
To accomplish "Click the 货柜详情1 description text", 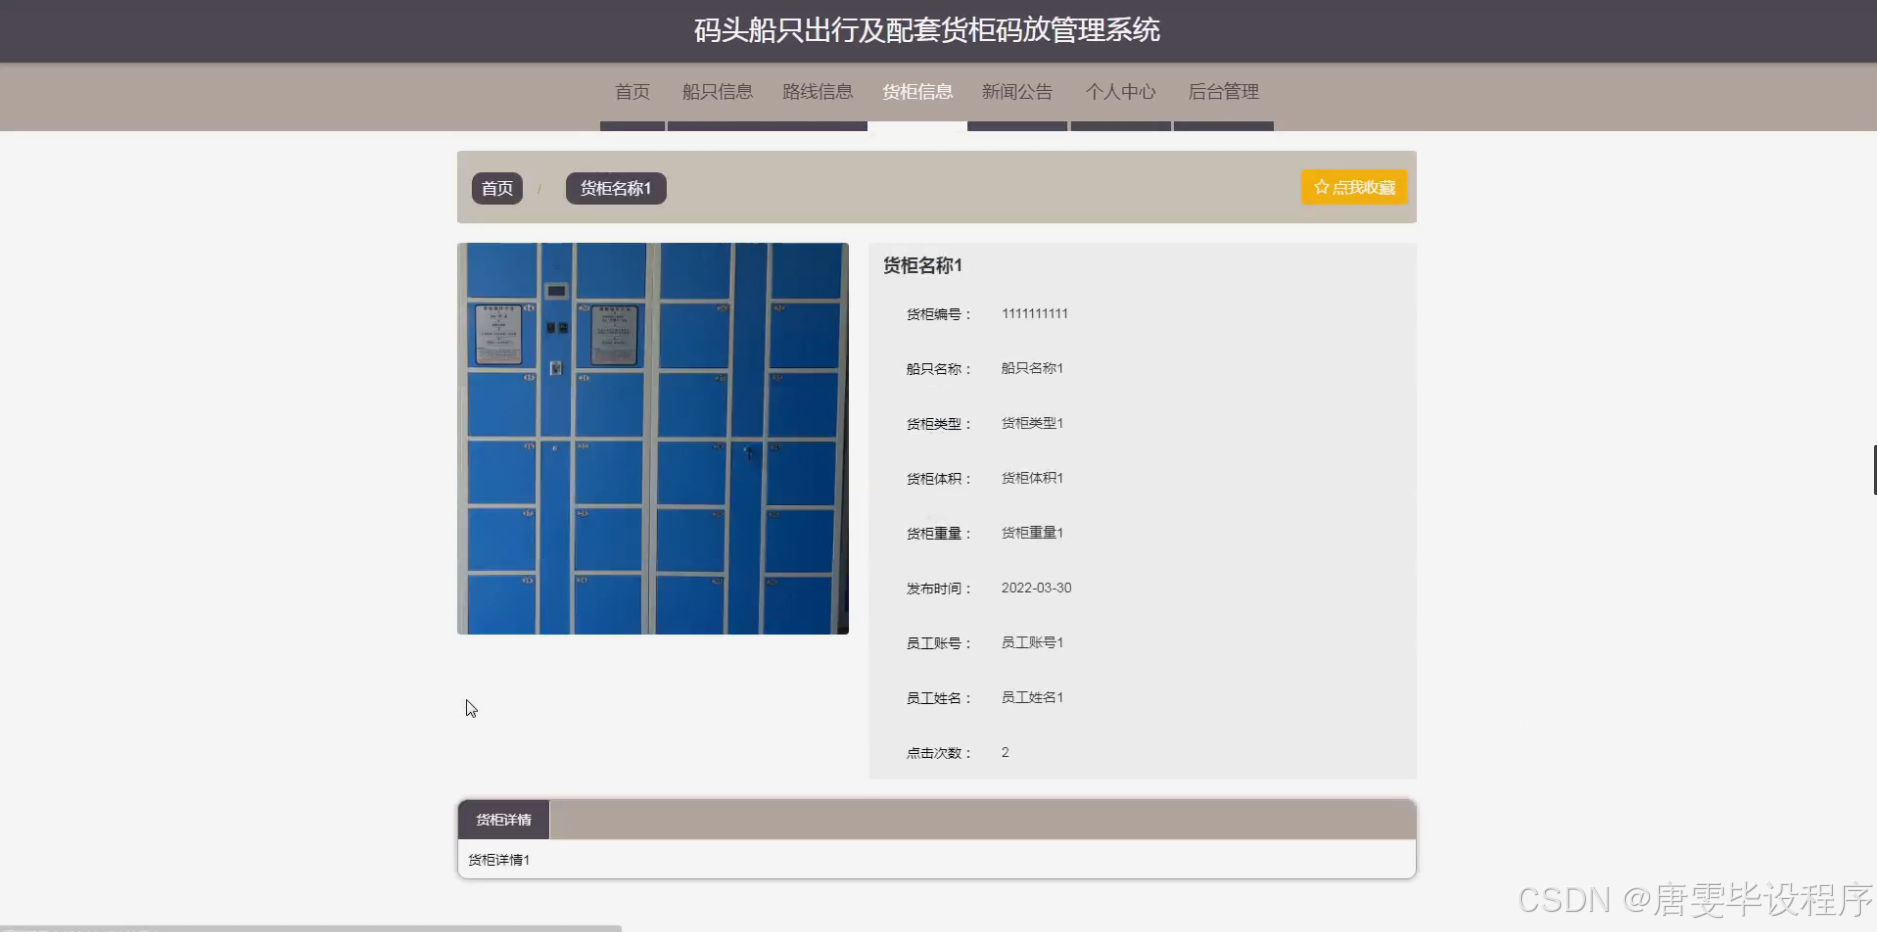I will coord(499,860).
